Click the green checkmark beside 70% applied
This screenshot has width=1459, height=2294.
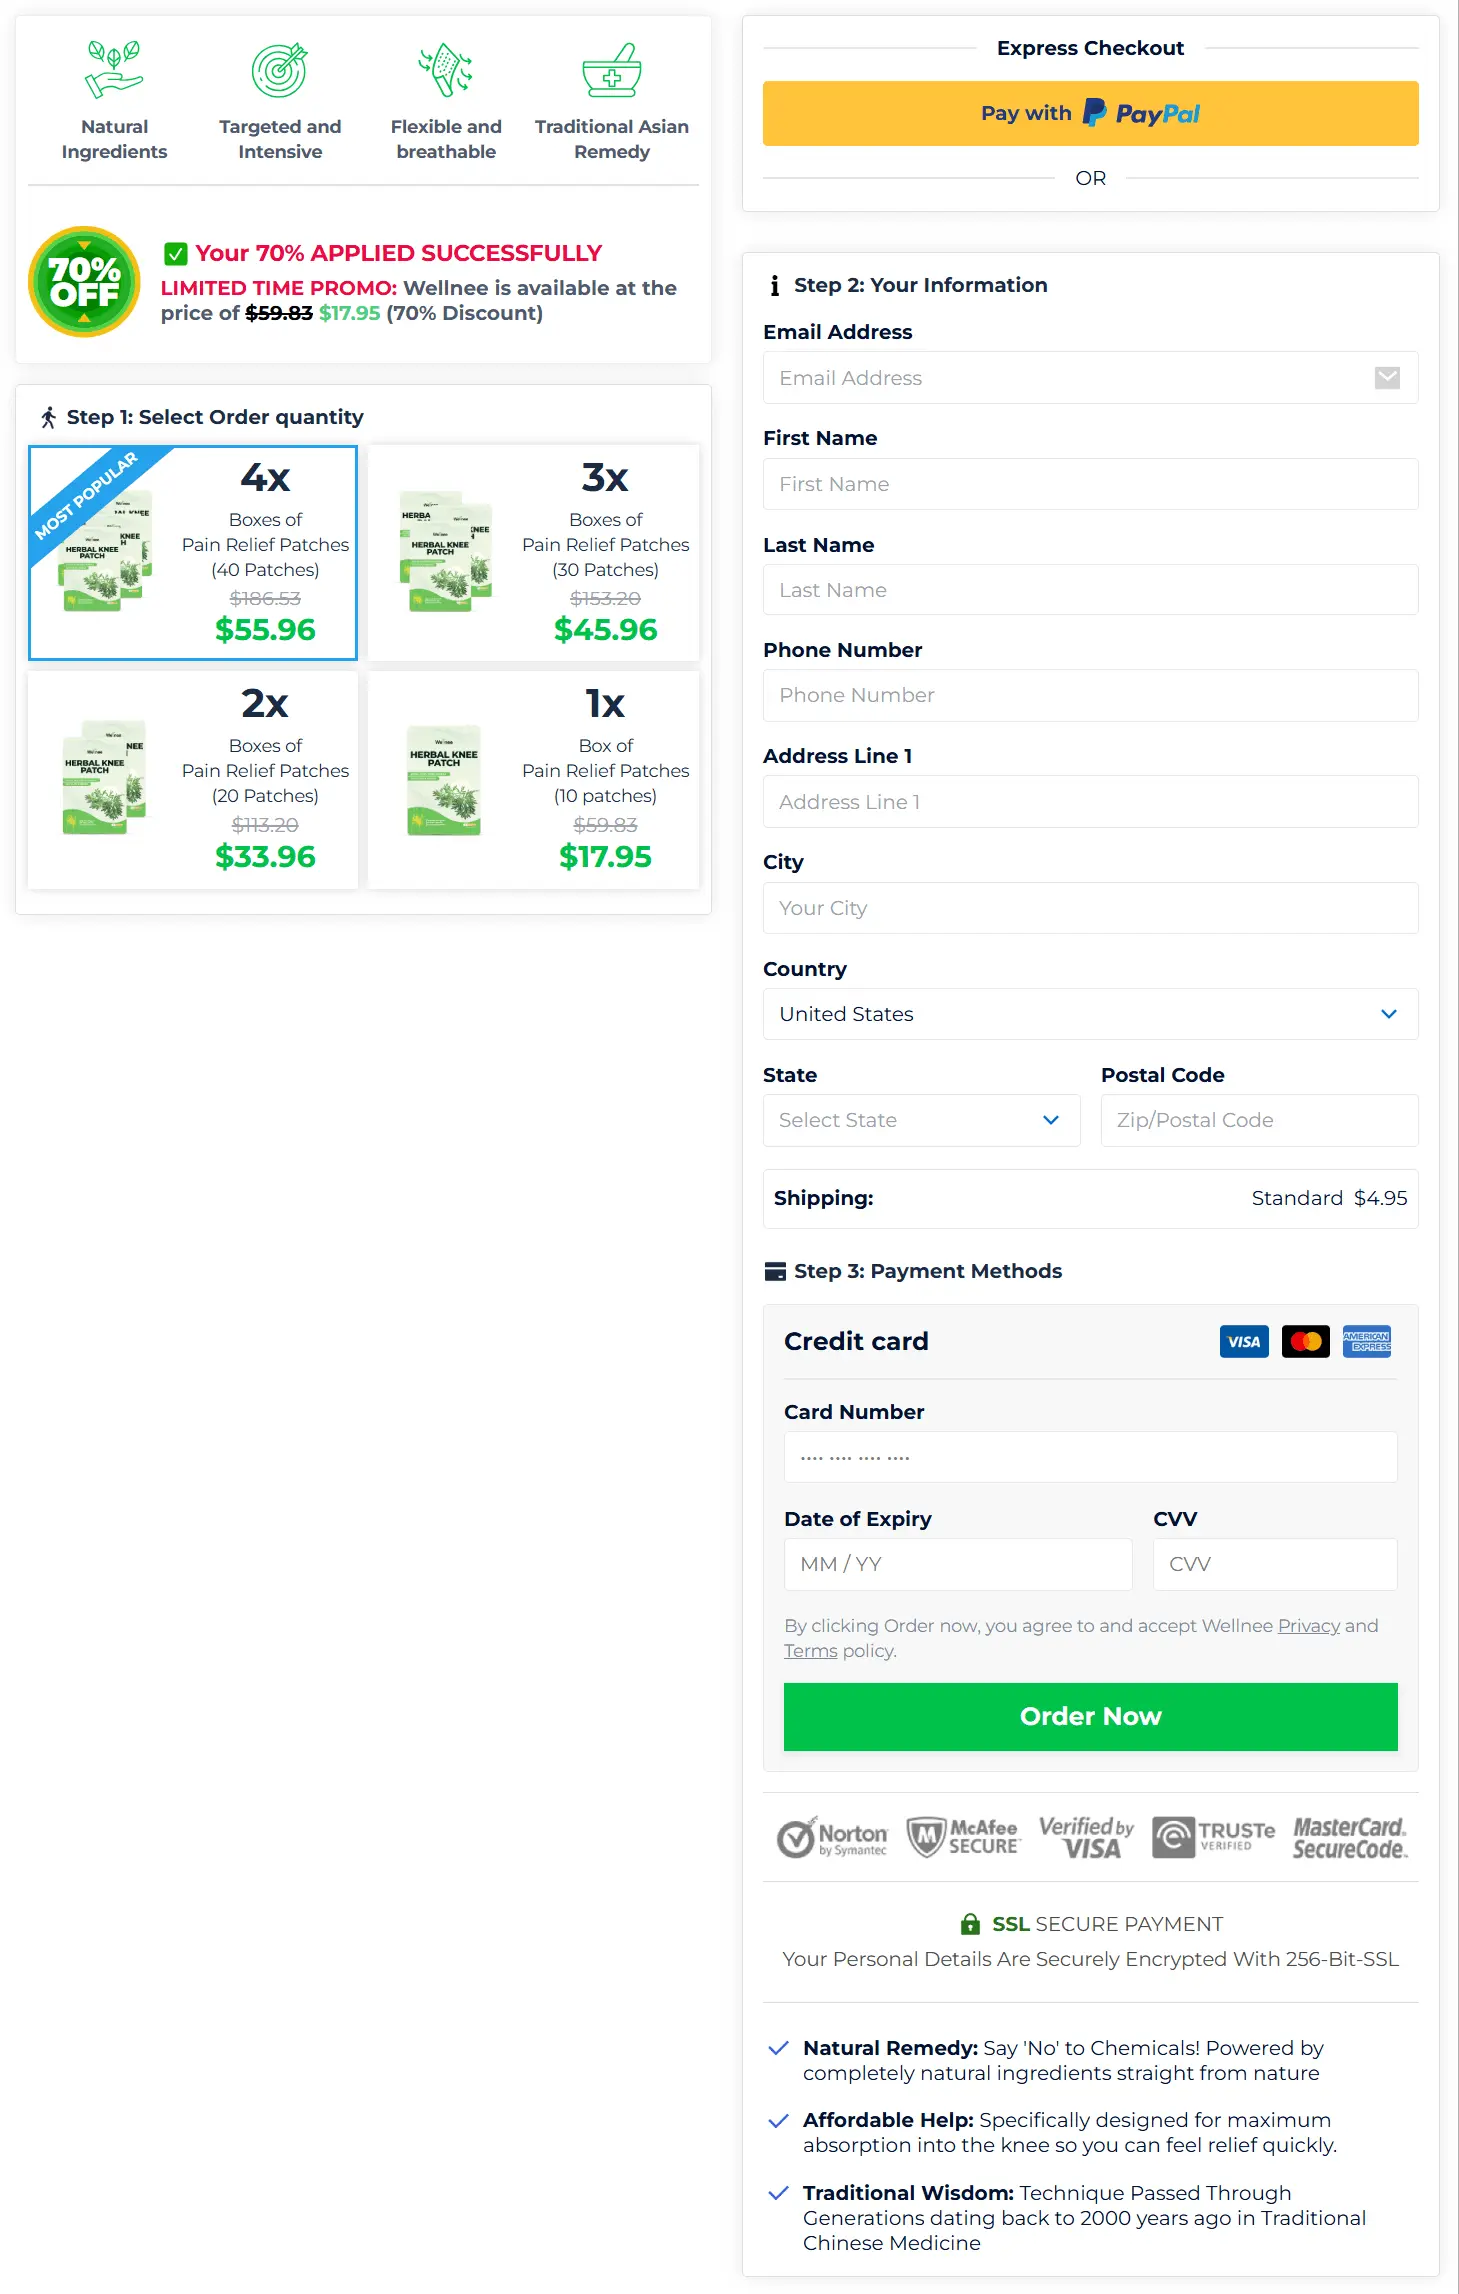click(x=176, y=254)
